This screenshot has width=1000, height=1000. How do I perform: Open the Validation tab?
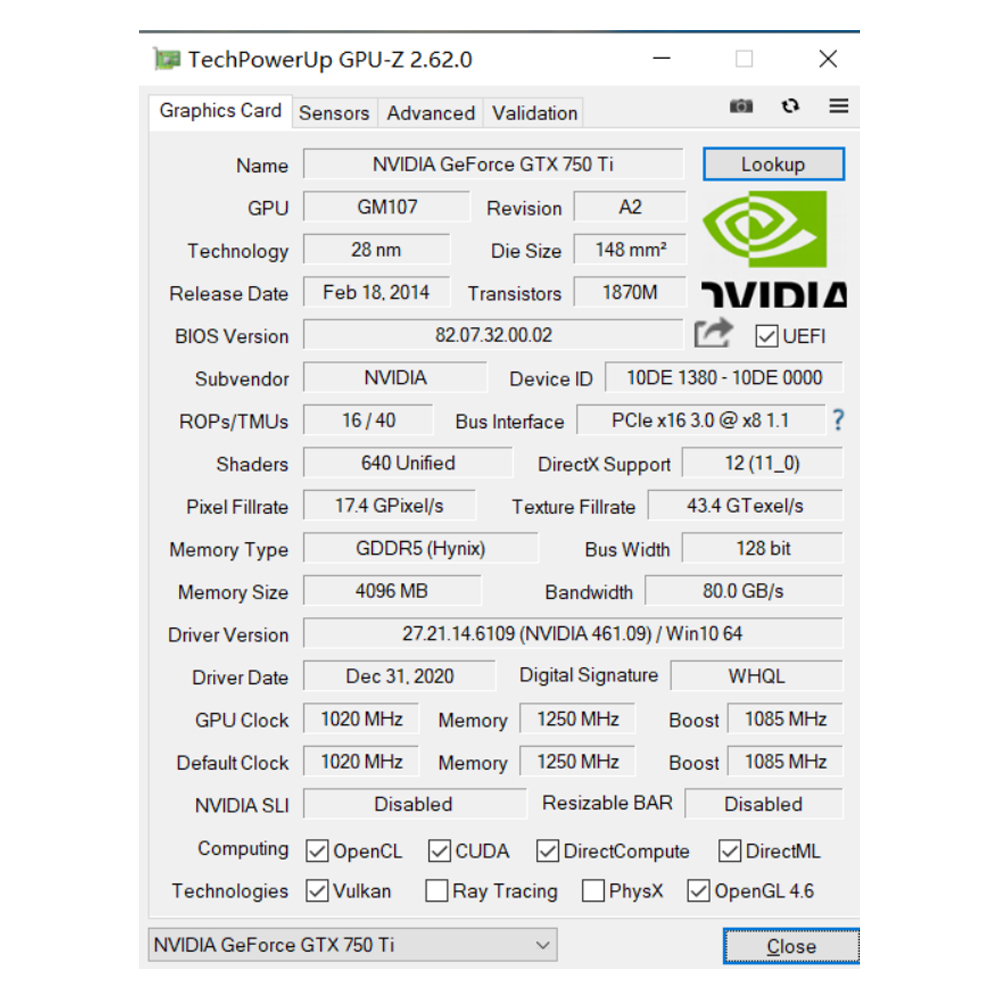point(534,114)
